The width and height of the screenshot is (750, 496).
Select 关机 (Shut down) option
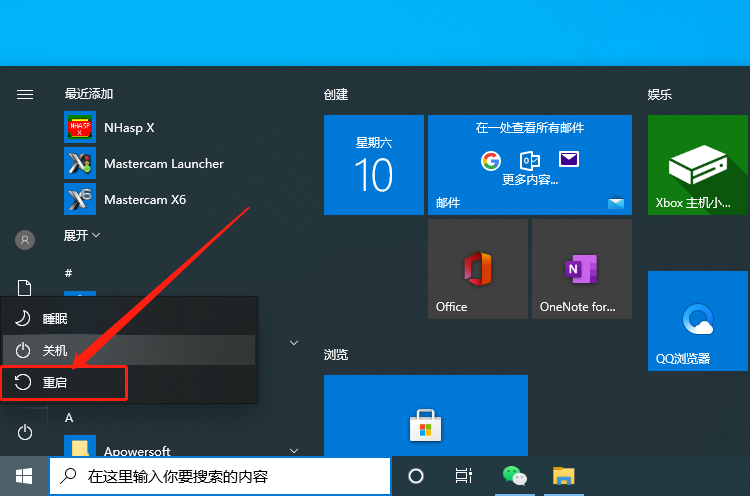tap(129, 350)
